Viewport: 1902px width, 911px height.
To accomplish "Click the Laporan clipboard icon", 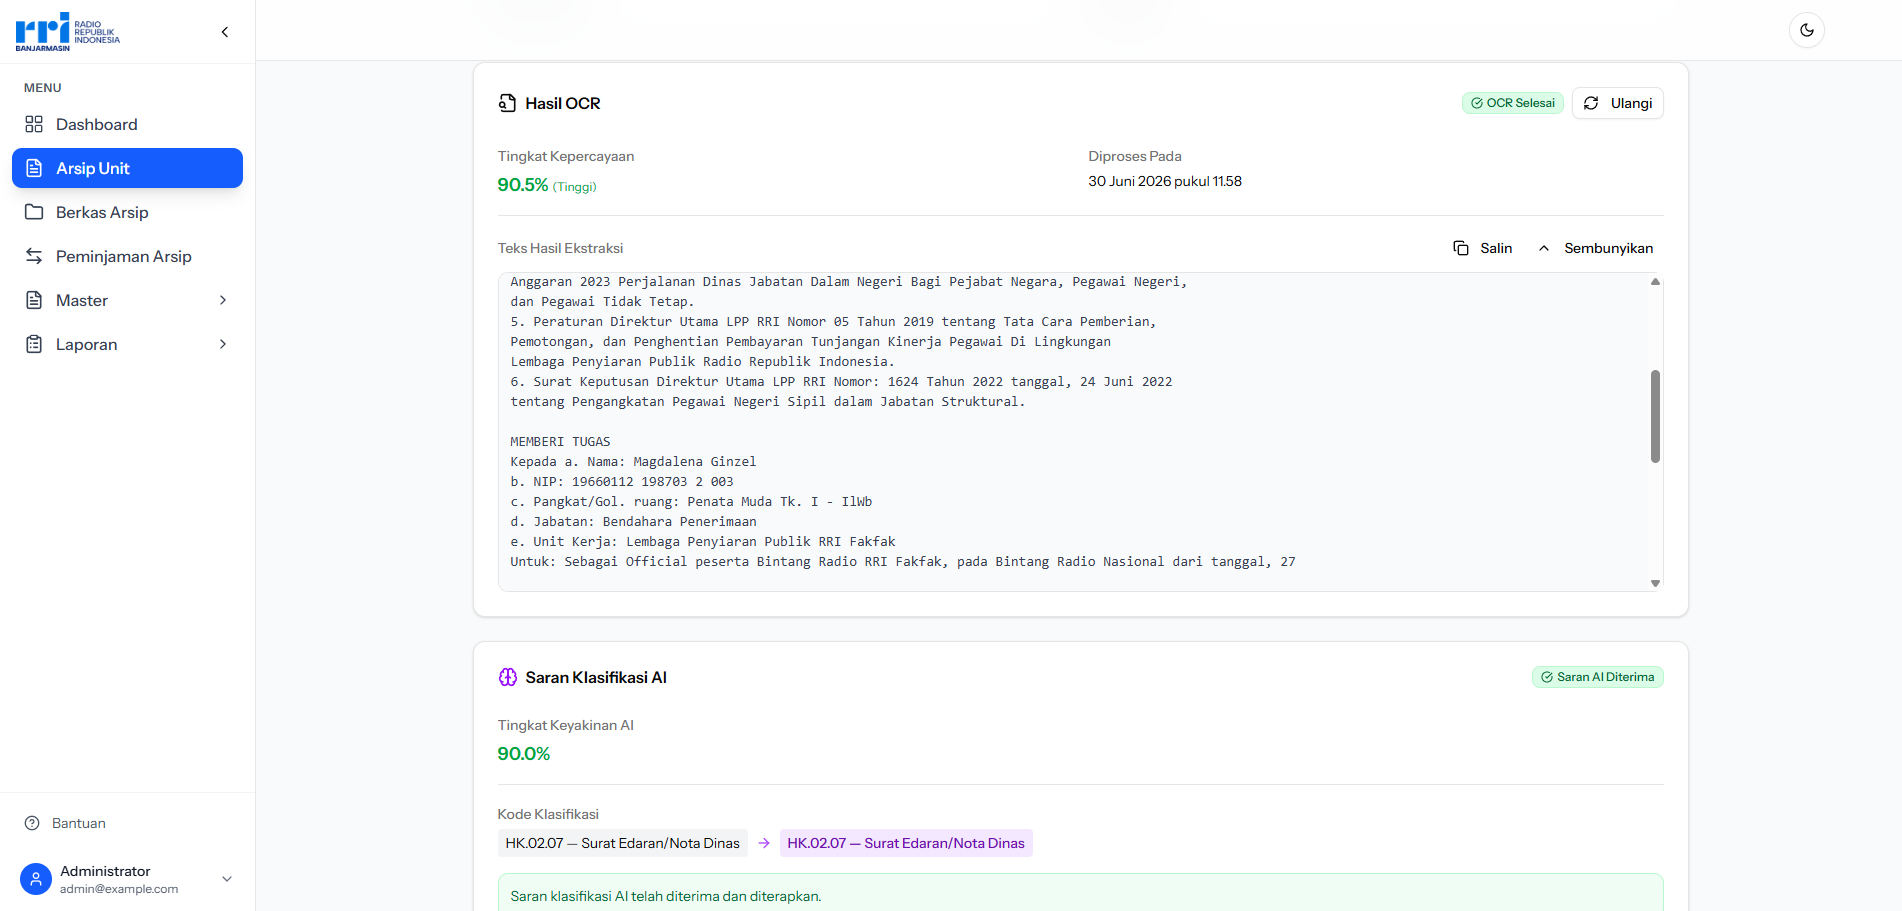I will [34, 344].
